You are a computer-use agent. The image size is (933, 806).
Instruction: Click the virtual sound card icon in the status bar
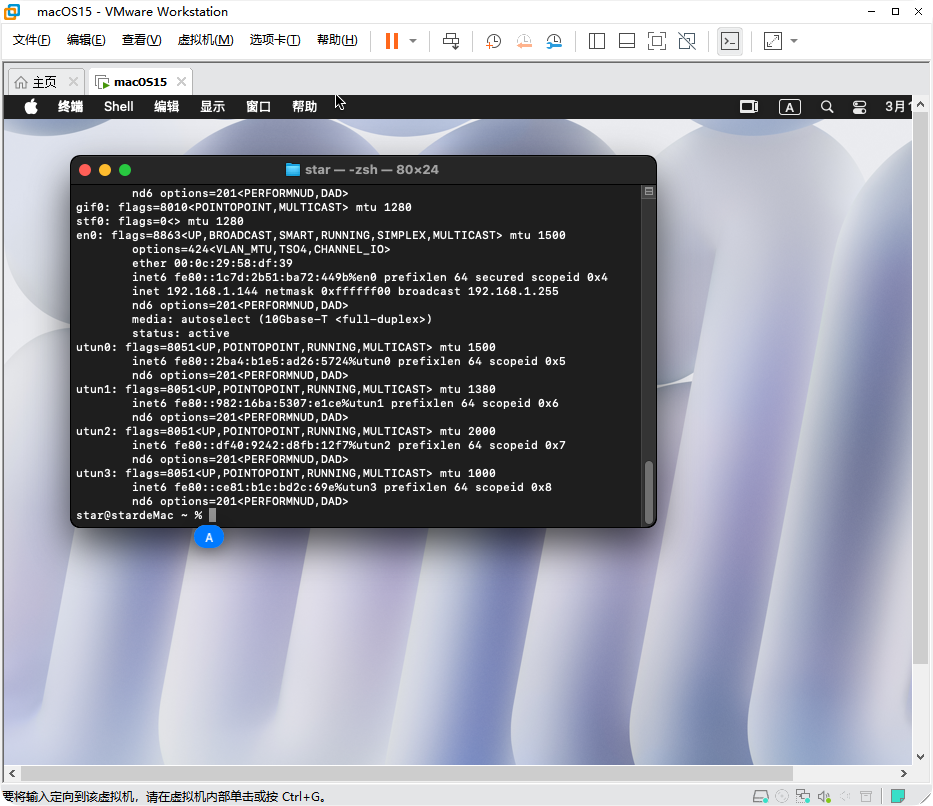824,796
